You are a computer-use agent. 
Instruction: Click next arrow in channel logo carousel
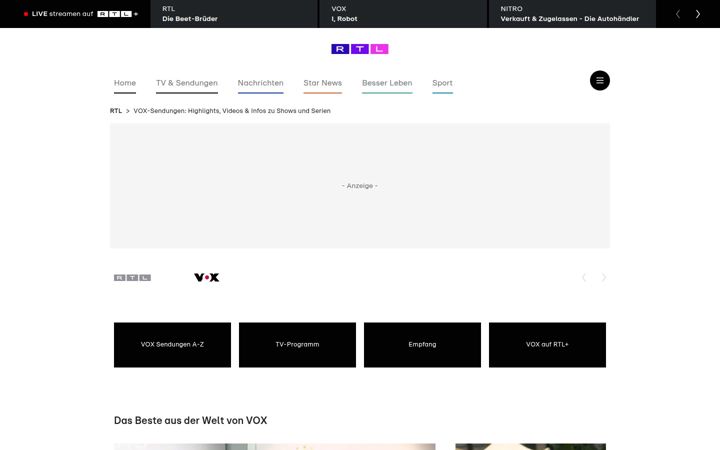(604, 277)
